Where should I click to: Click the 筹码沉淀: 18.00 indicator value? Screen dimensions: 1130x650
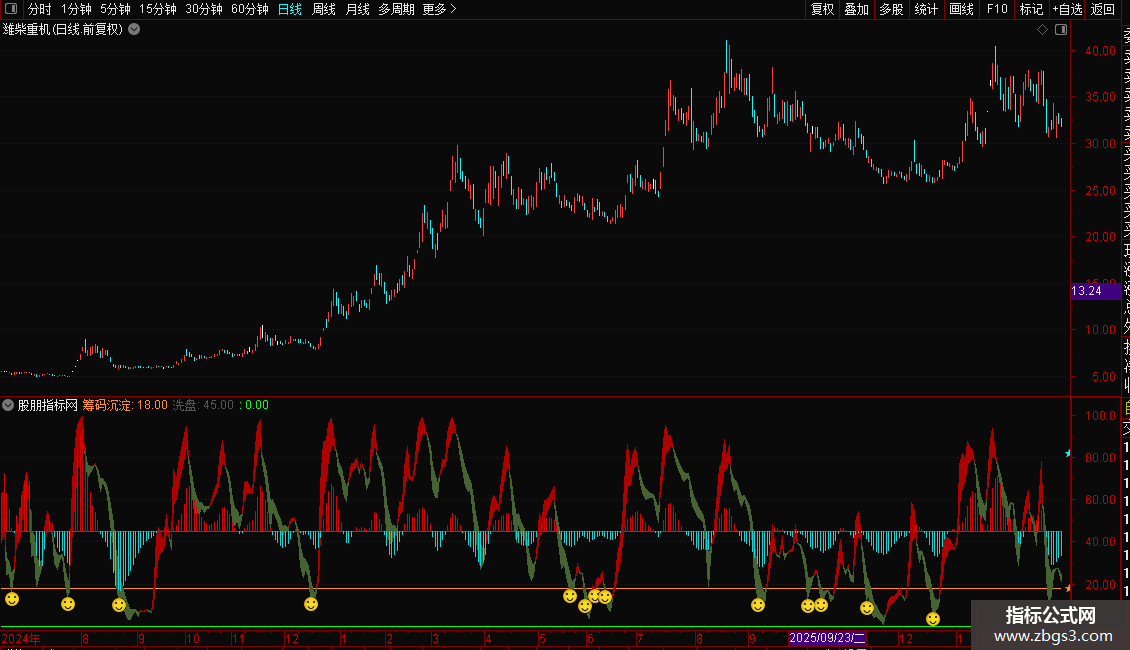point(125,405)
